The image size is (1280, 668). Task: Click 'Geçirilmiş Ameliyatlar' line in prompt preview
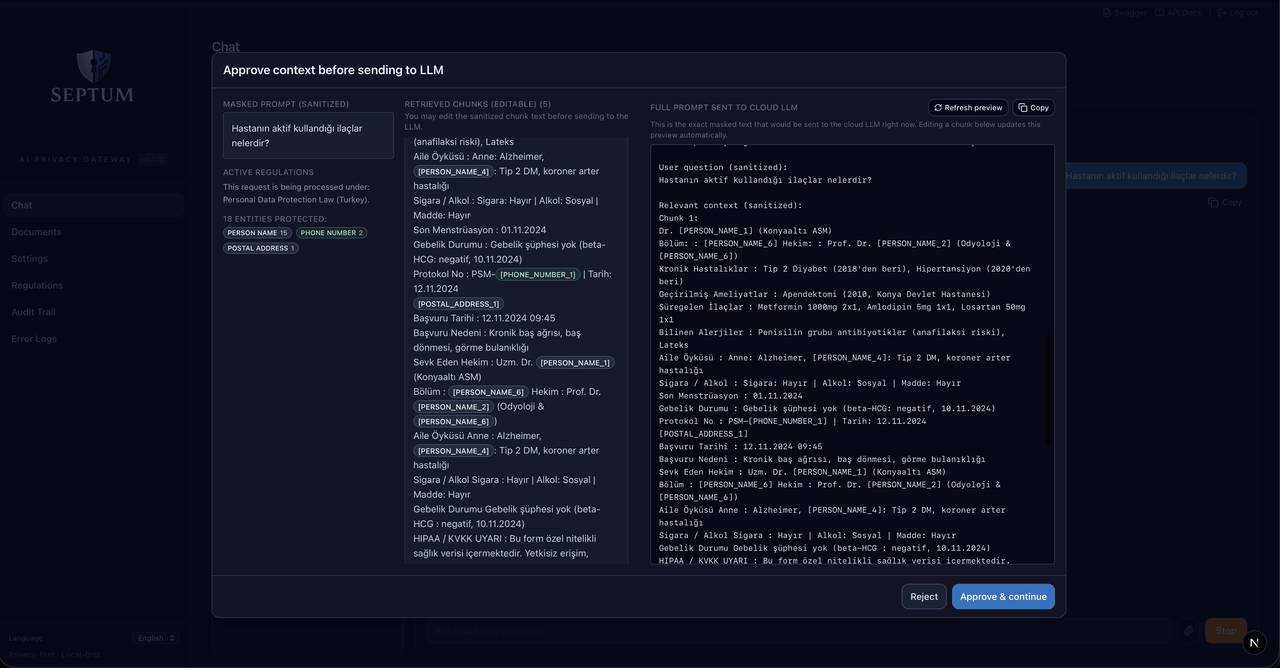tap(825, 294)
